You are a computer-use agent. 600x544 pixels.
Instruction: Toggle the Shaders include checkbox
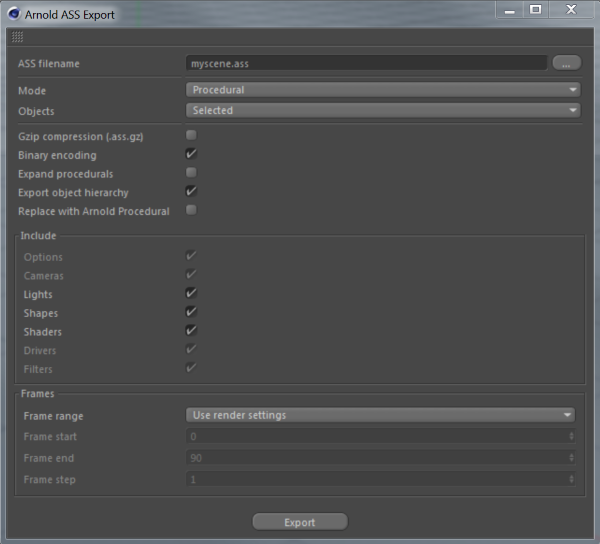point(191,331)
